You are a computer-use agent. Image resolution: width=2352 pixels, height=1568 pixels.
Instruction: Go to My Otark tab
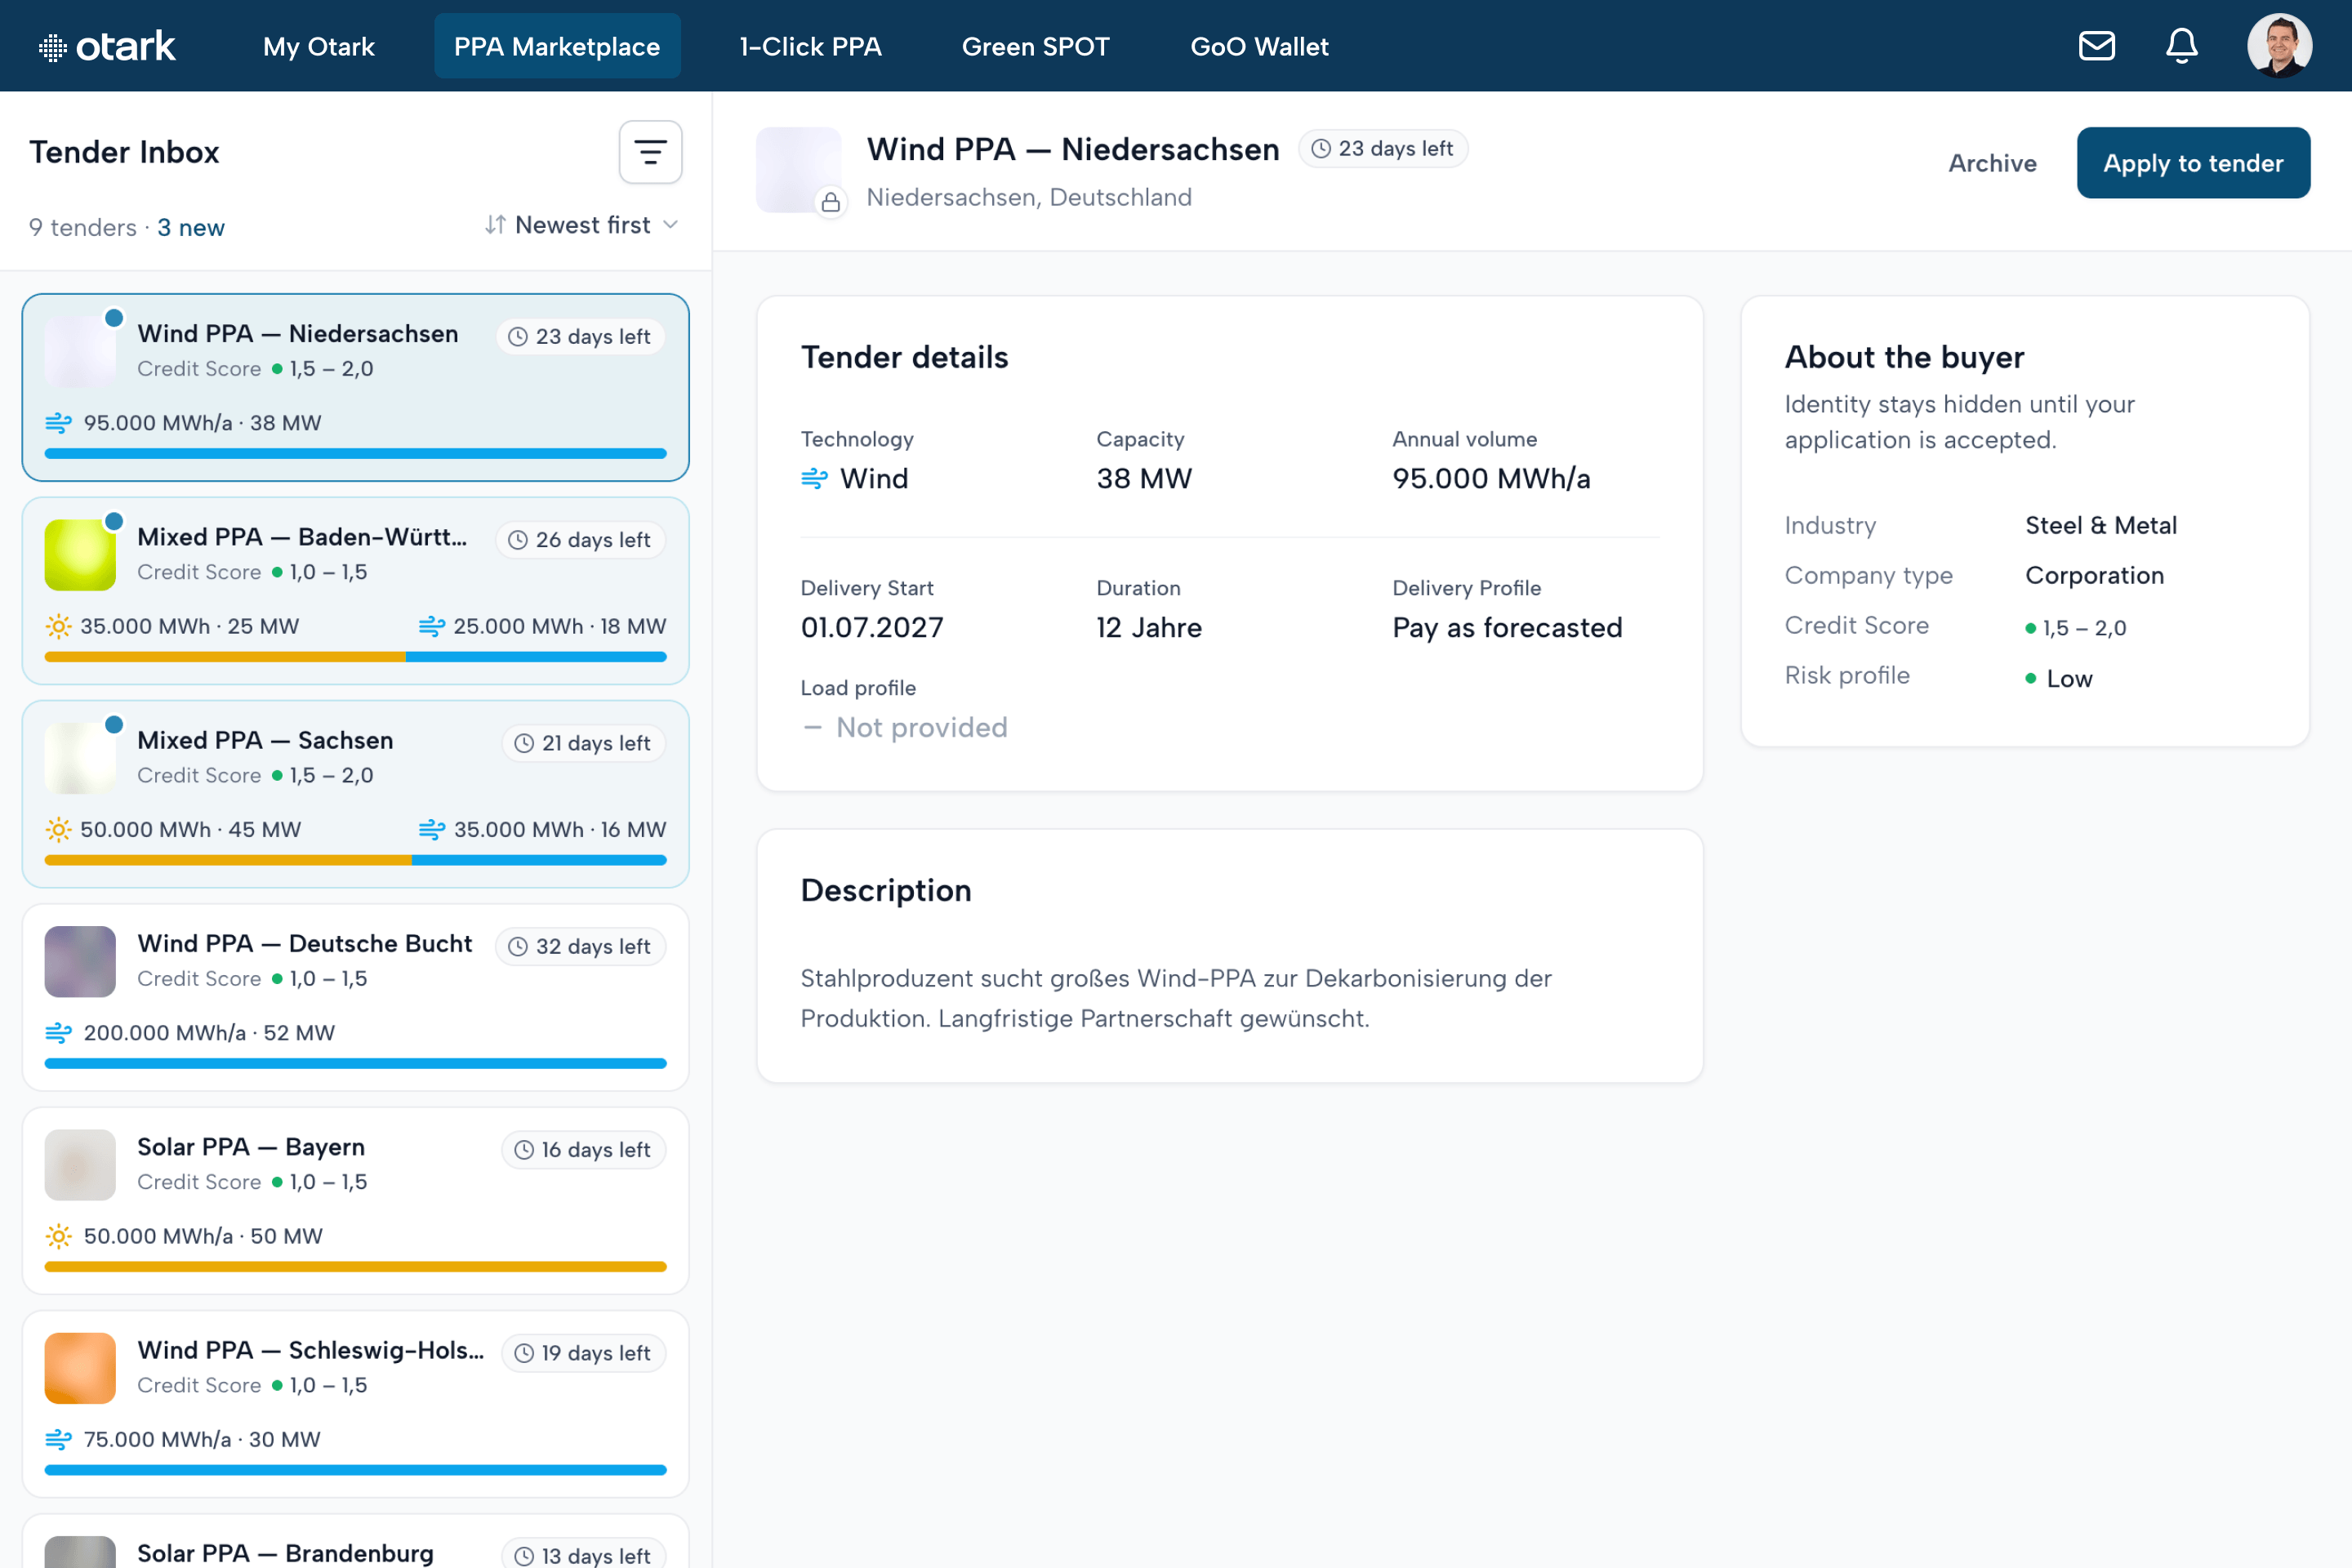(x=318, y=46)
